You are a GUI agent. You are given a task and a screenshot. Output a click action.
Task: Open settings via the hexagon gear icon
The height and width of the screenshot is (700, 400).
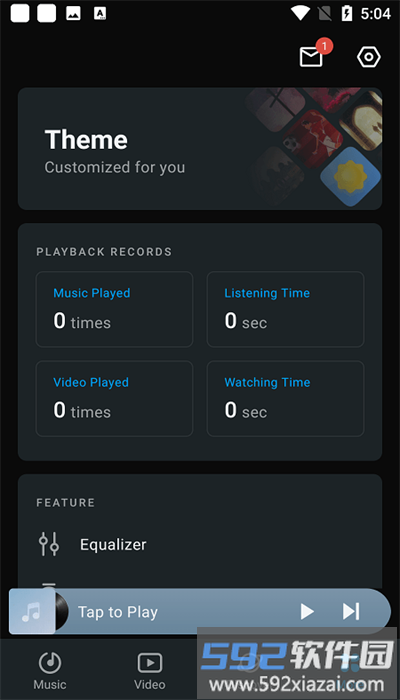point(369,57)
